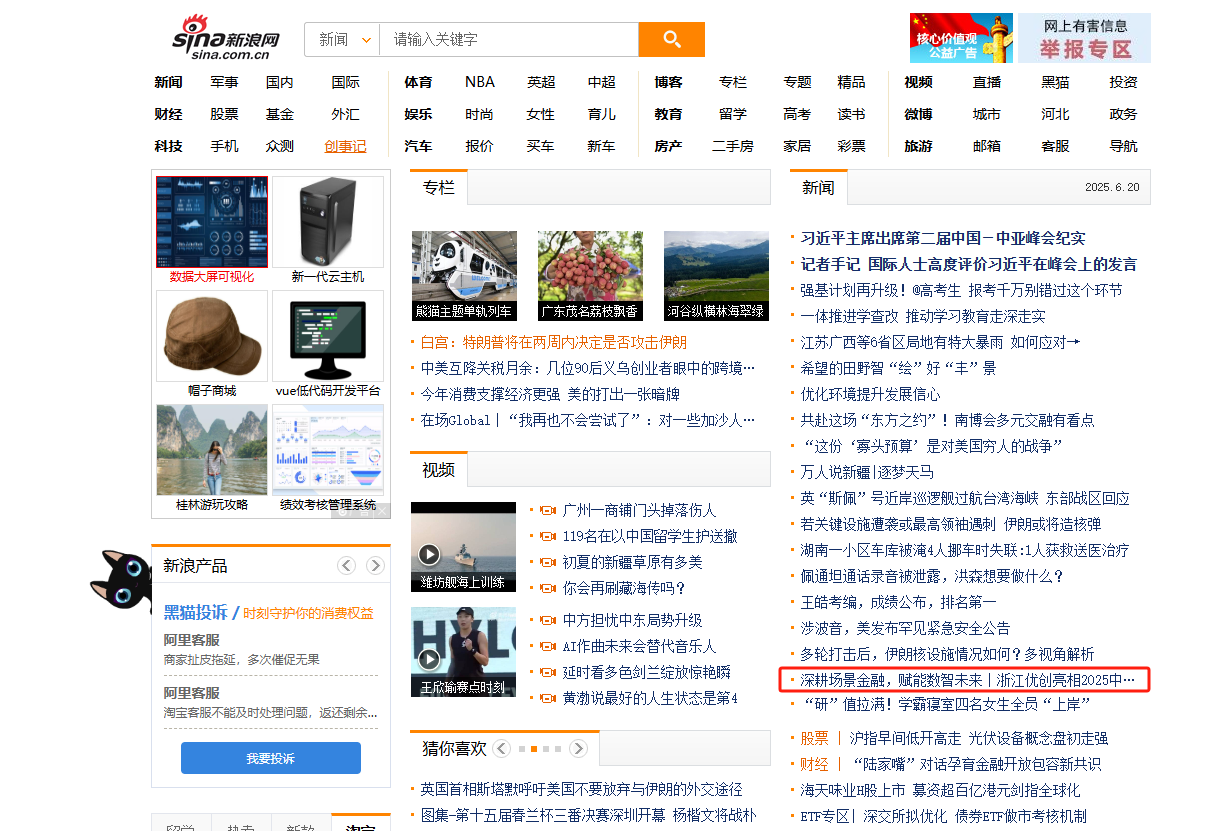The width and height of the screenshot is (1220, 831).
Task: Open the 核心价值观 公益广告 banner
Action: point(961,38)
